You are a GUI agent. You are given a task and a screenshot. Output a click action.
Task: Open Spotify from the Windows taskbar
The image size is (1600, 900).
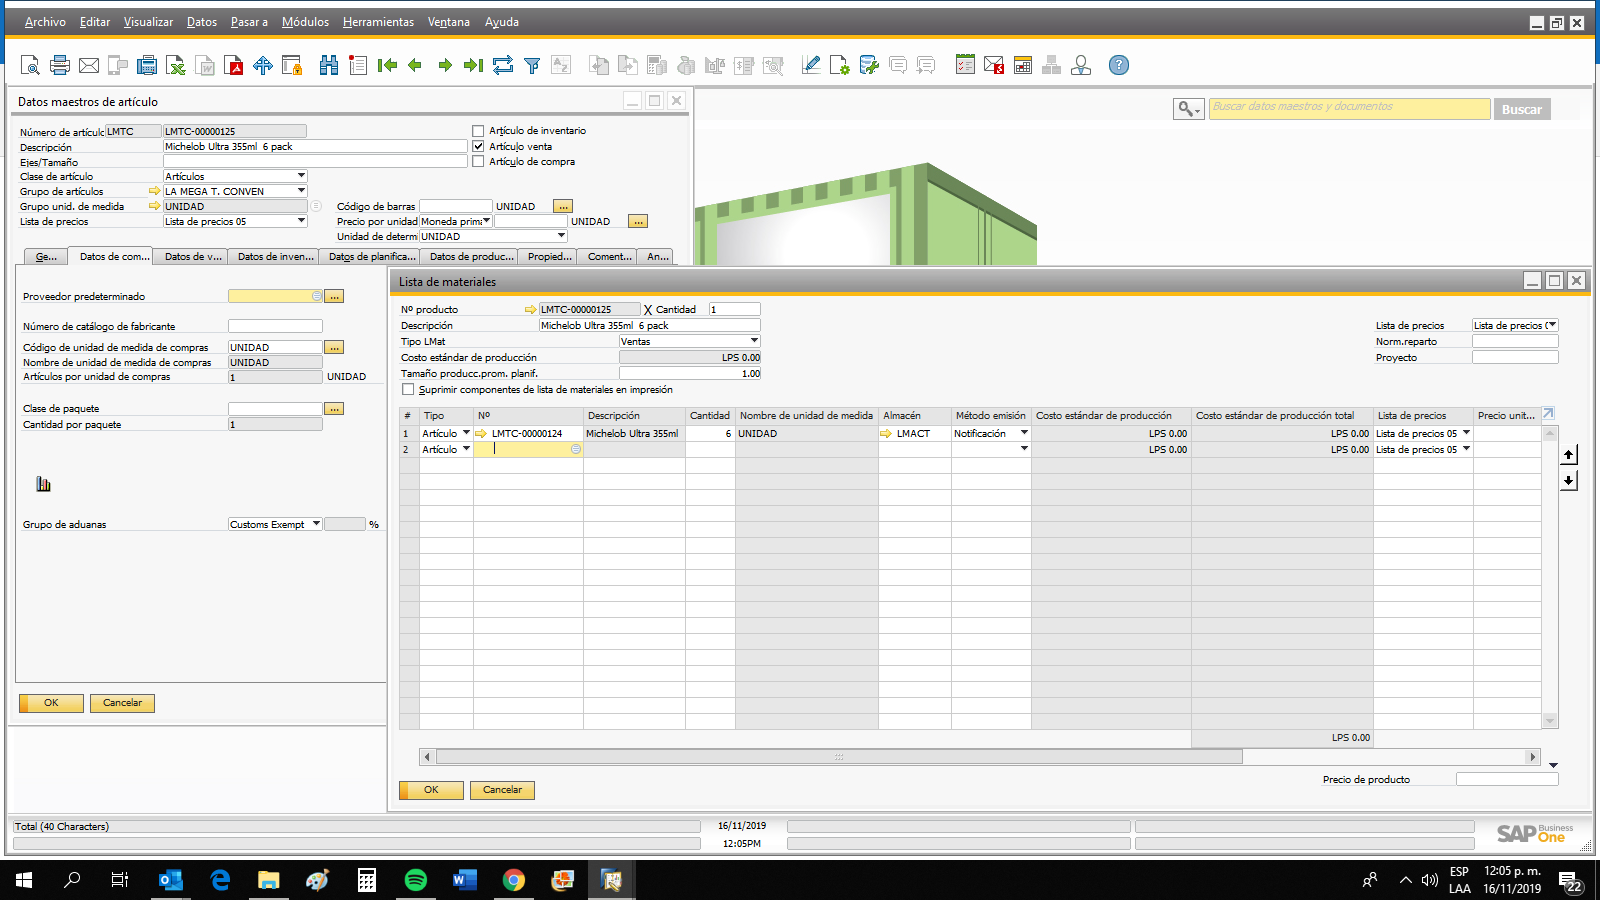click(x=415, y=880)
